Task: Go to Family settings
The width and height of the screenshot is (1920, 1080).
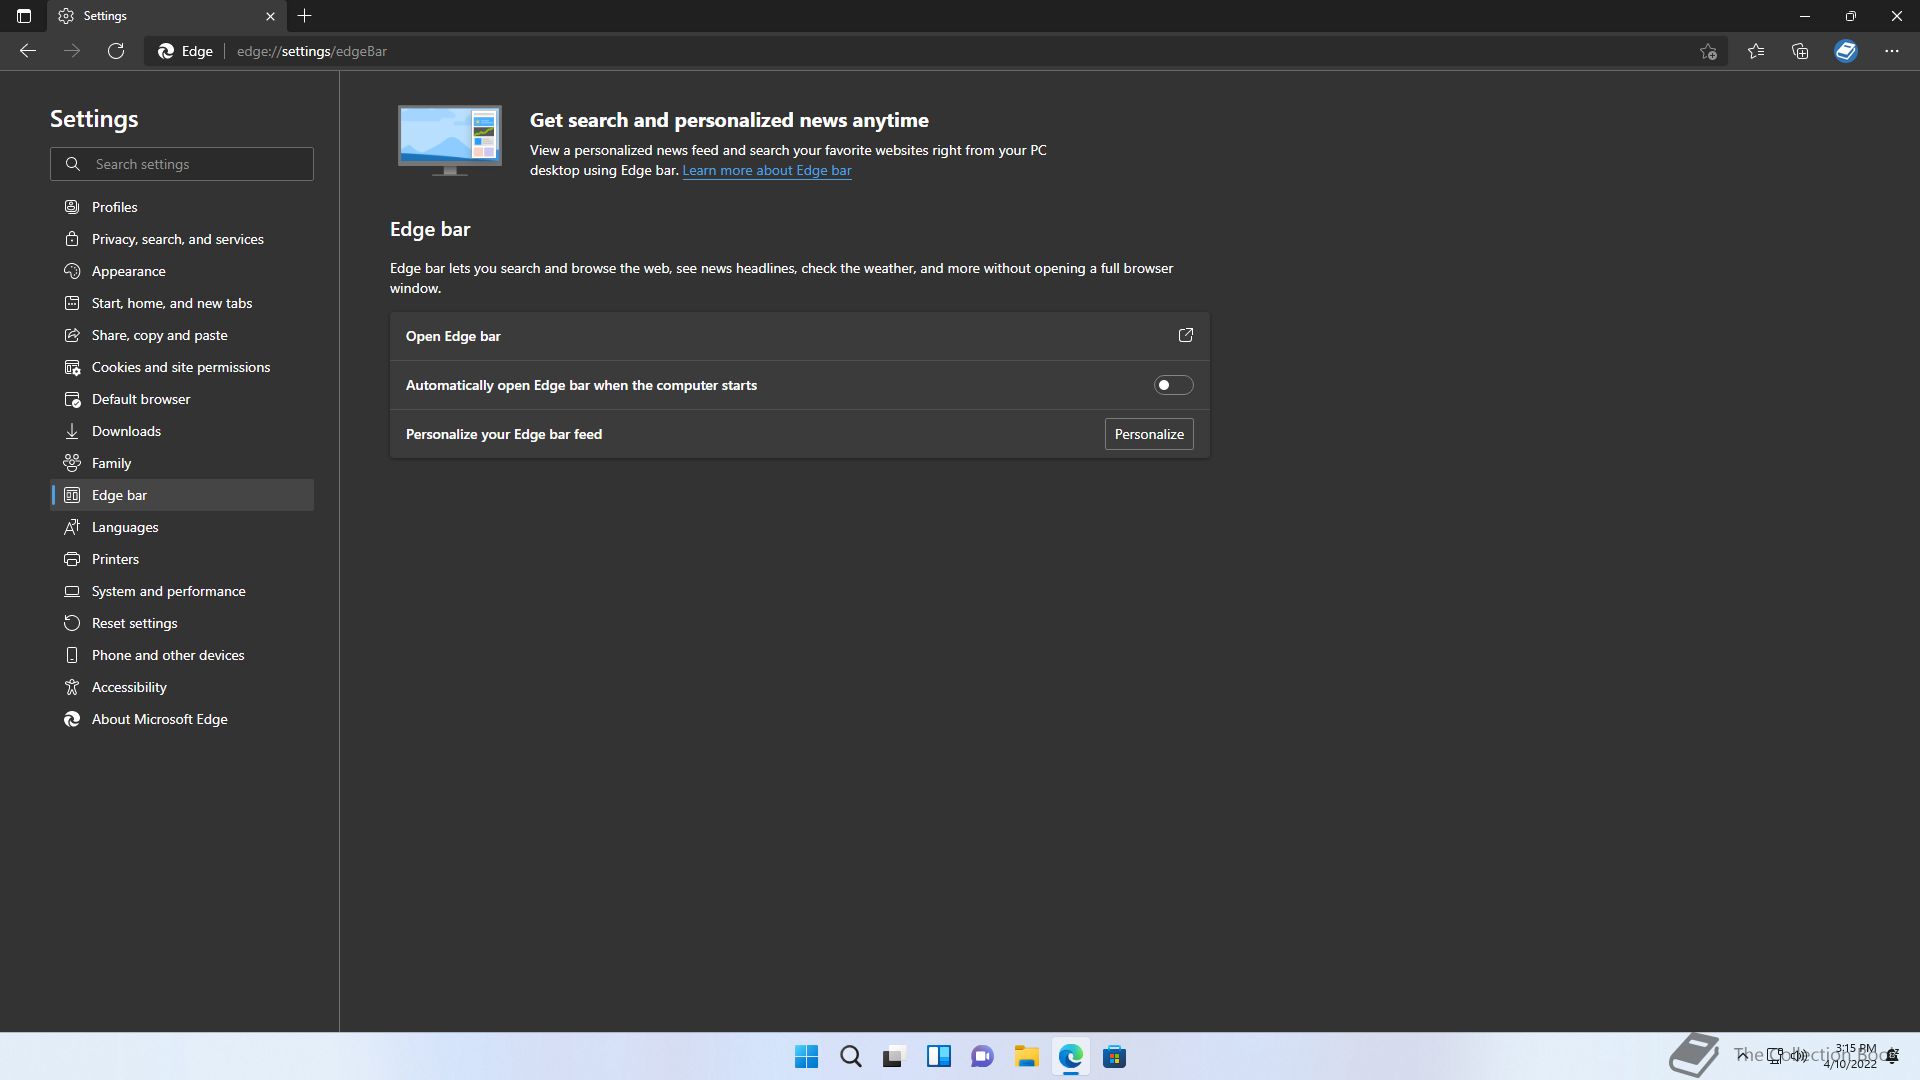Action: [182, 463]
